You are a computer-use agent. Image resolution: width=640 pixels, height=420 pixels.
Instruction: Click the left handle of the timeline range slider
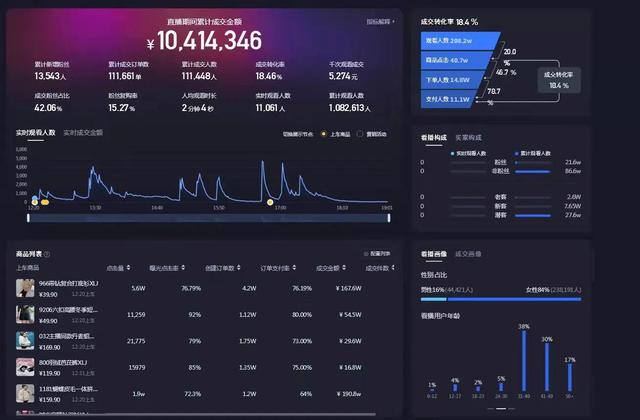[x=28, y=216]
